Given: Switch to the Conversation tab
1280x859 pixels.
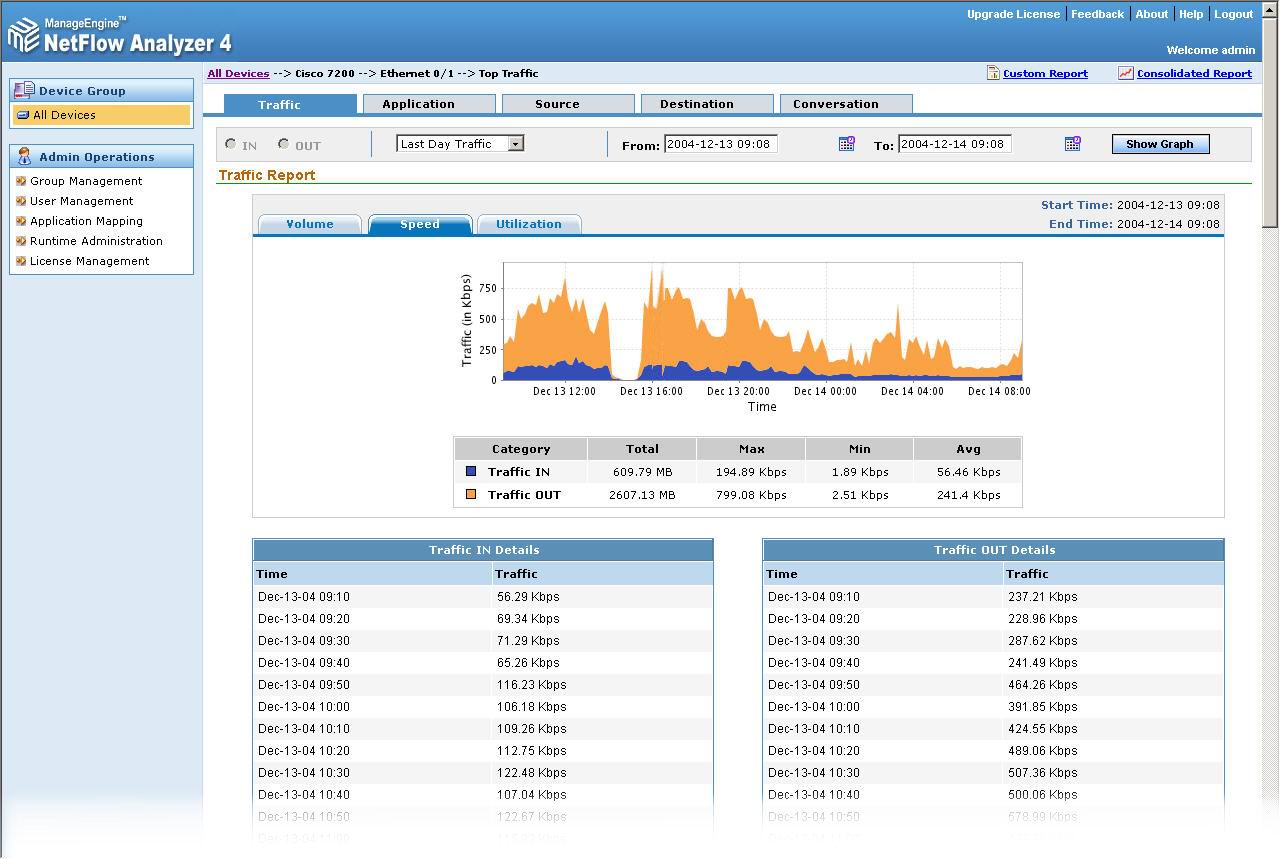Looking at the screenshot, I should click(846, 104).
